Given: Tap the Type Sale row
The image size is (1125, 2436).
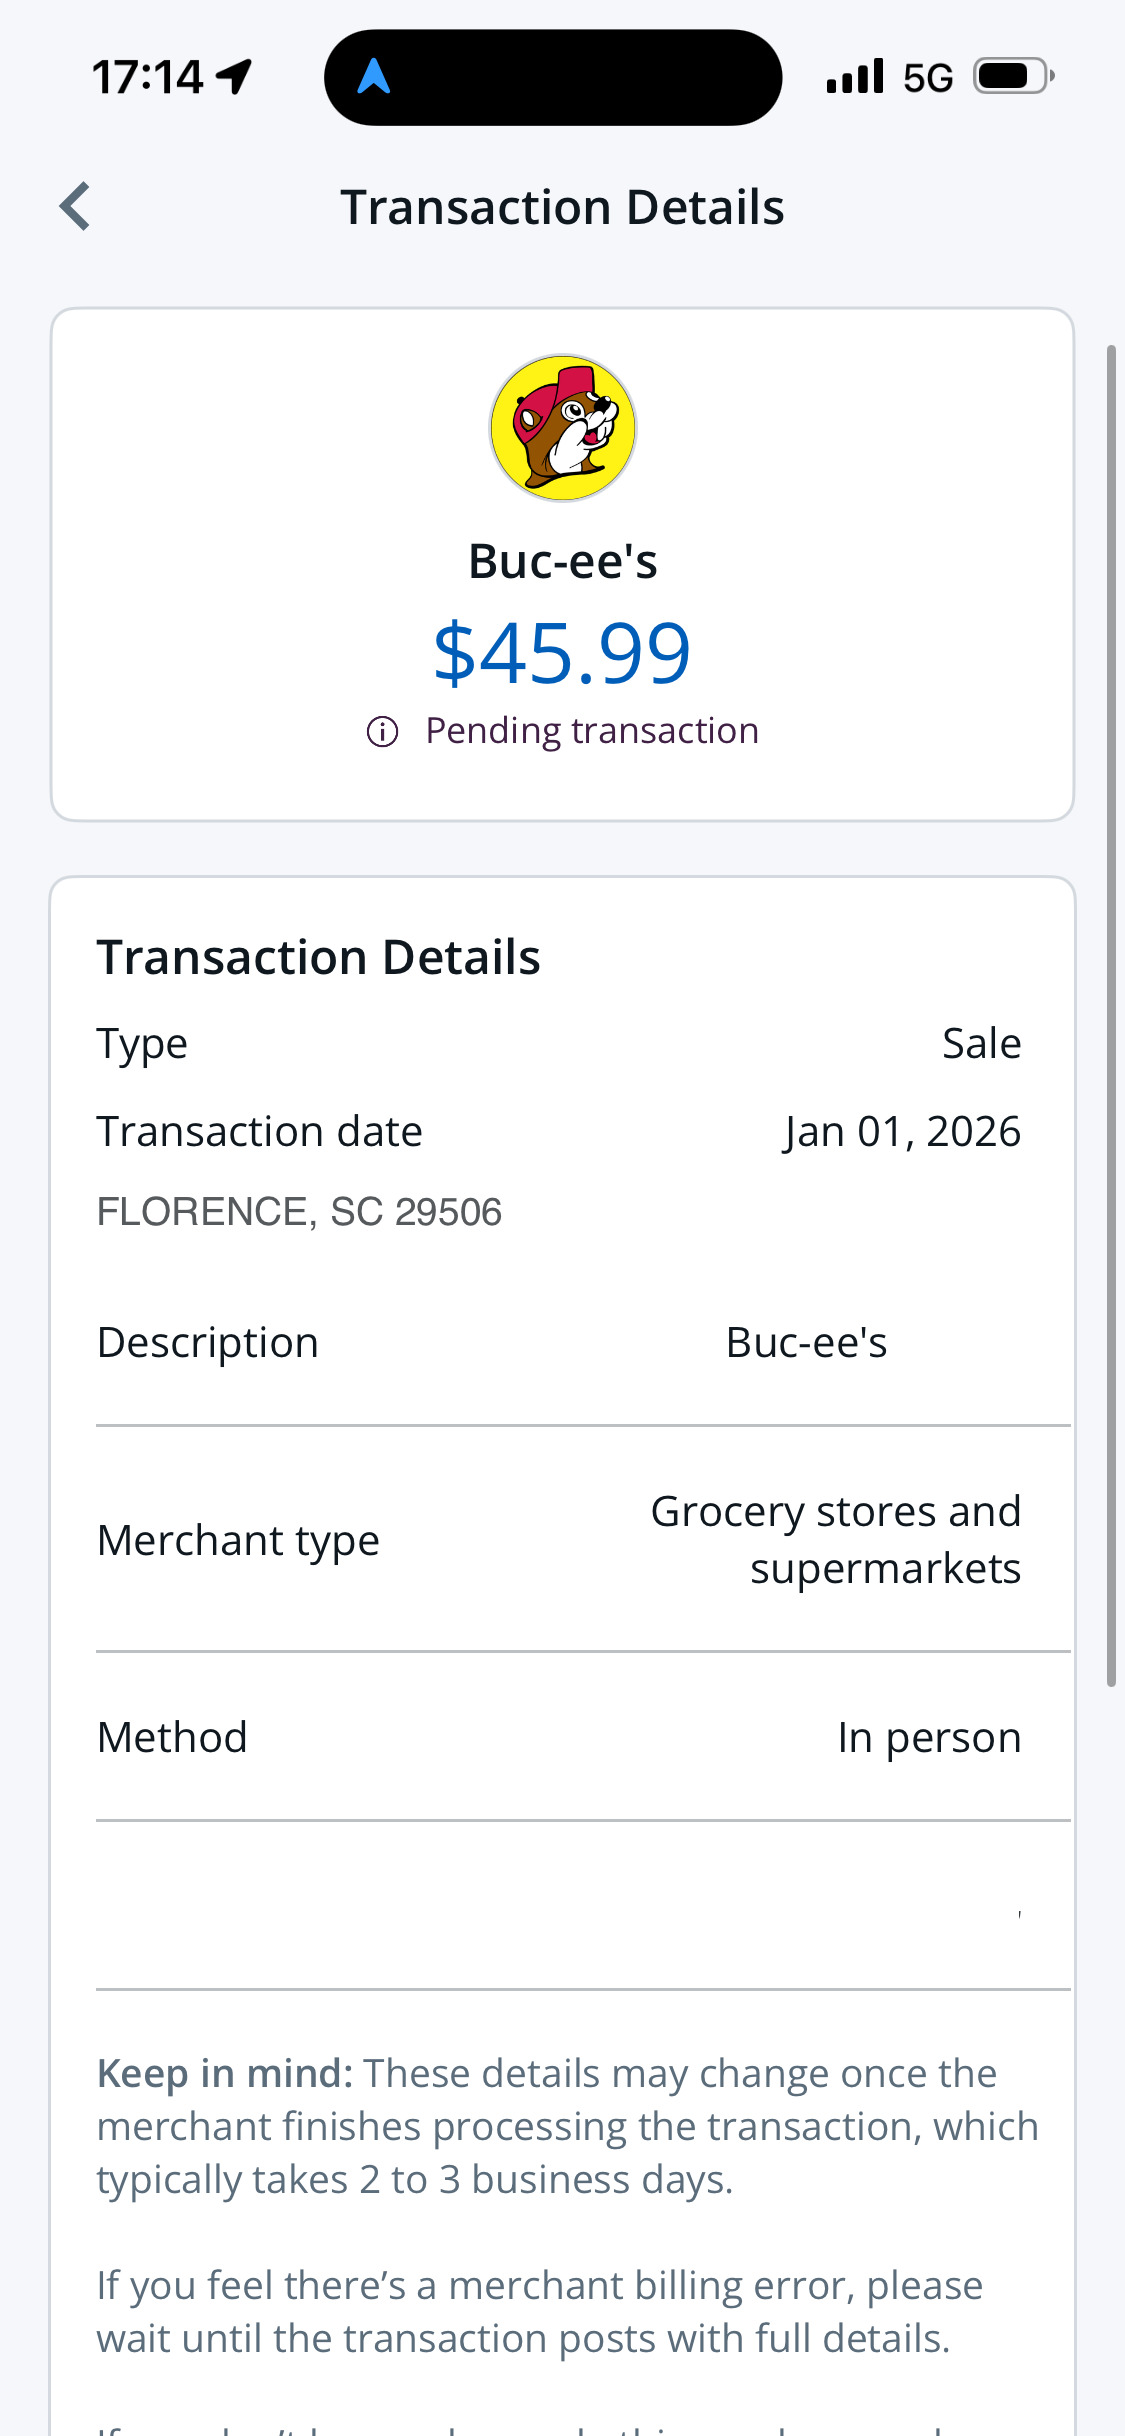Looking at the screenshot, I should click(560, 1043).
